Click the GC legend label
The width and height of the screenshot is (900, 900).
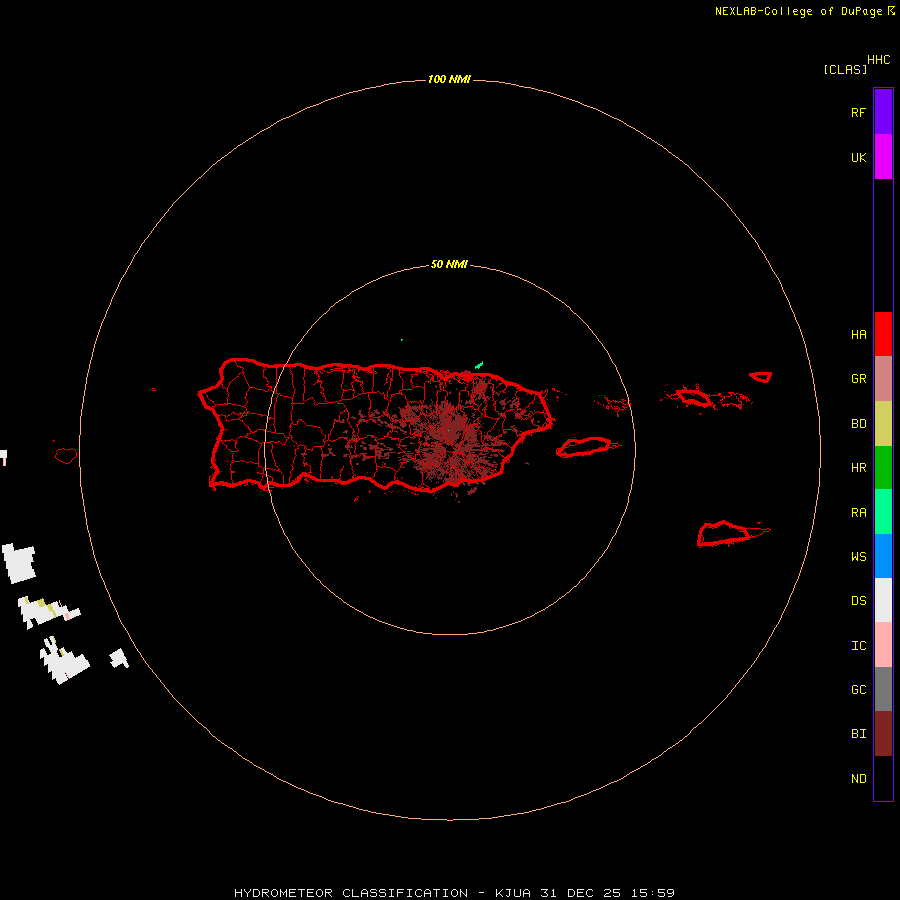[x=858, y=690]
